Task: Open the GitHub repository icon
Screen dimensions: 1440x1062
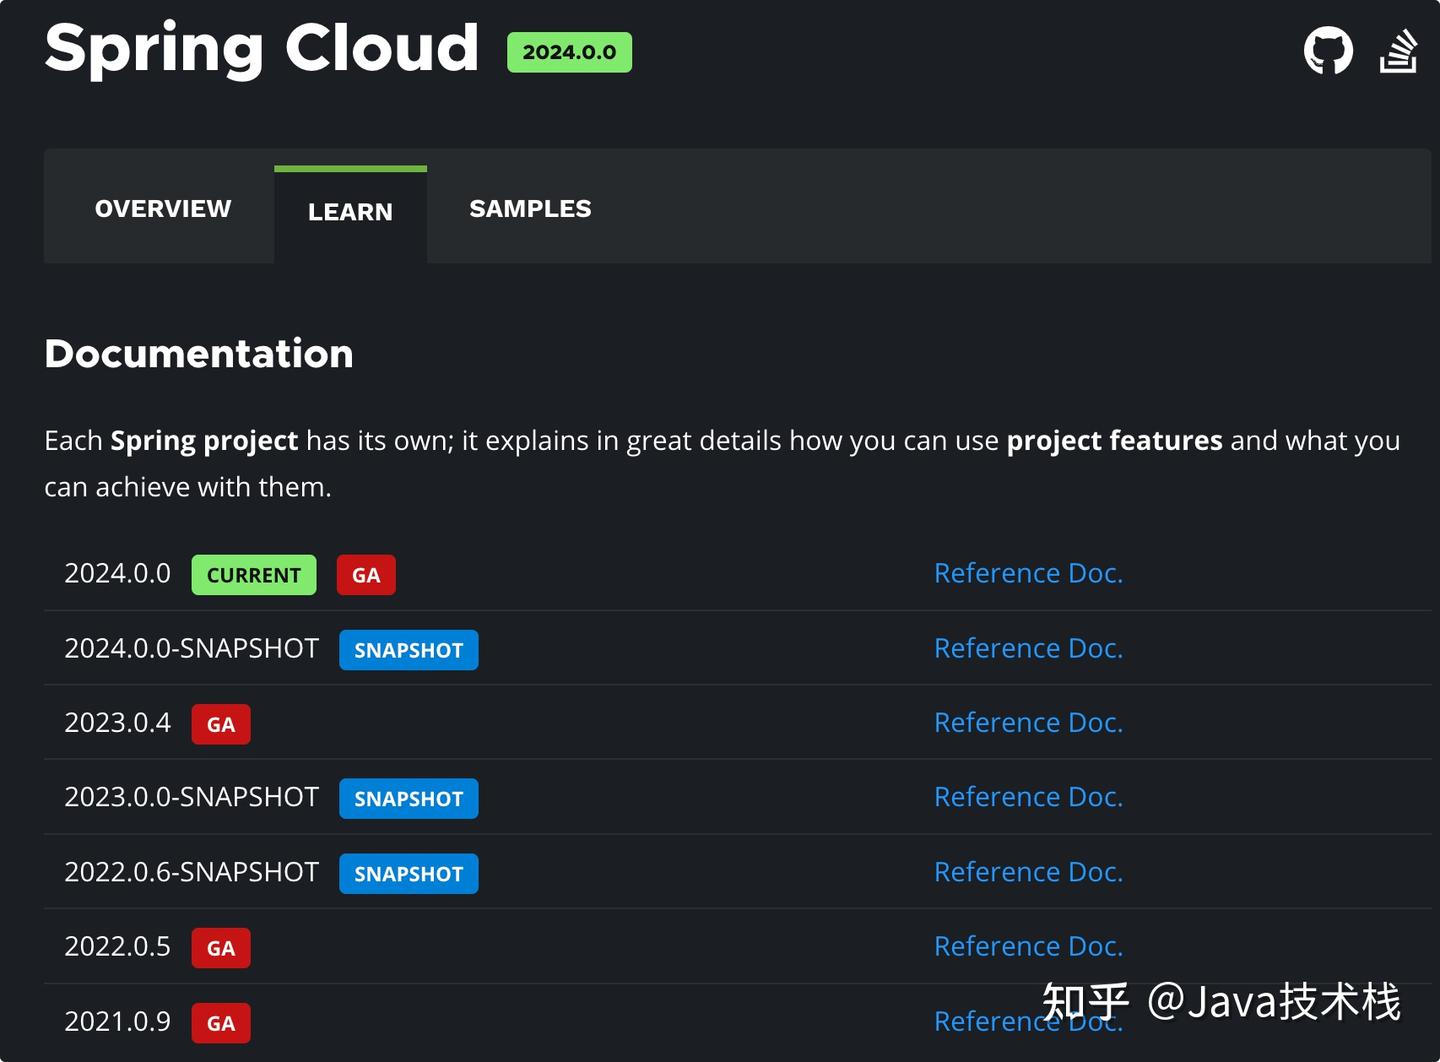Action: [x=1328, y=50]
